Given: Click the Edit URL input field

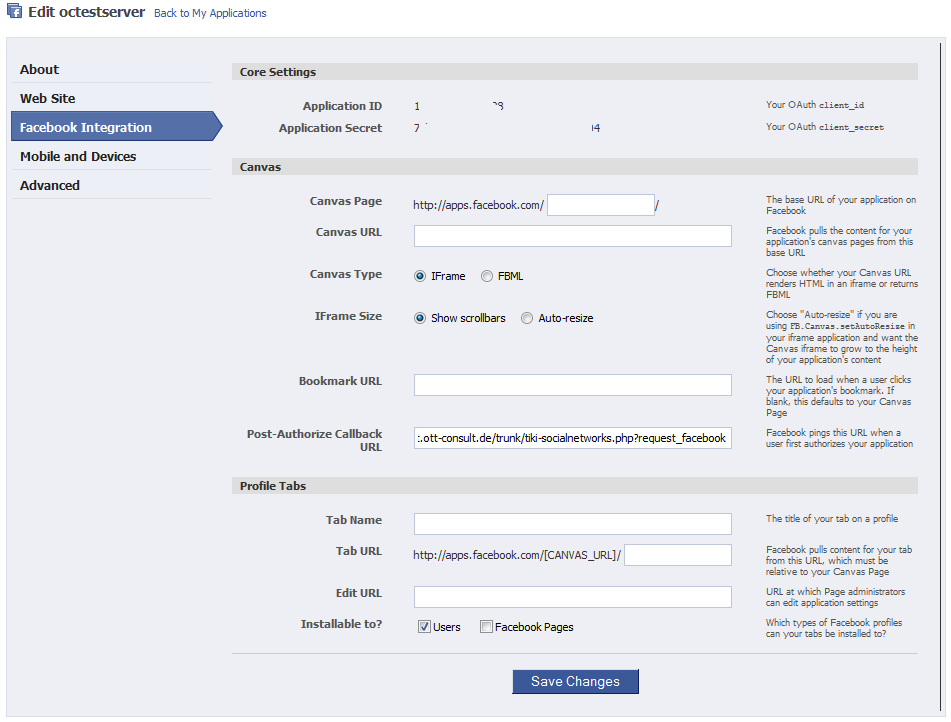Looking at the screenshot, I should [x=572, y=597].
